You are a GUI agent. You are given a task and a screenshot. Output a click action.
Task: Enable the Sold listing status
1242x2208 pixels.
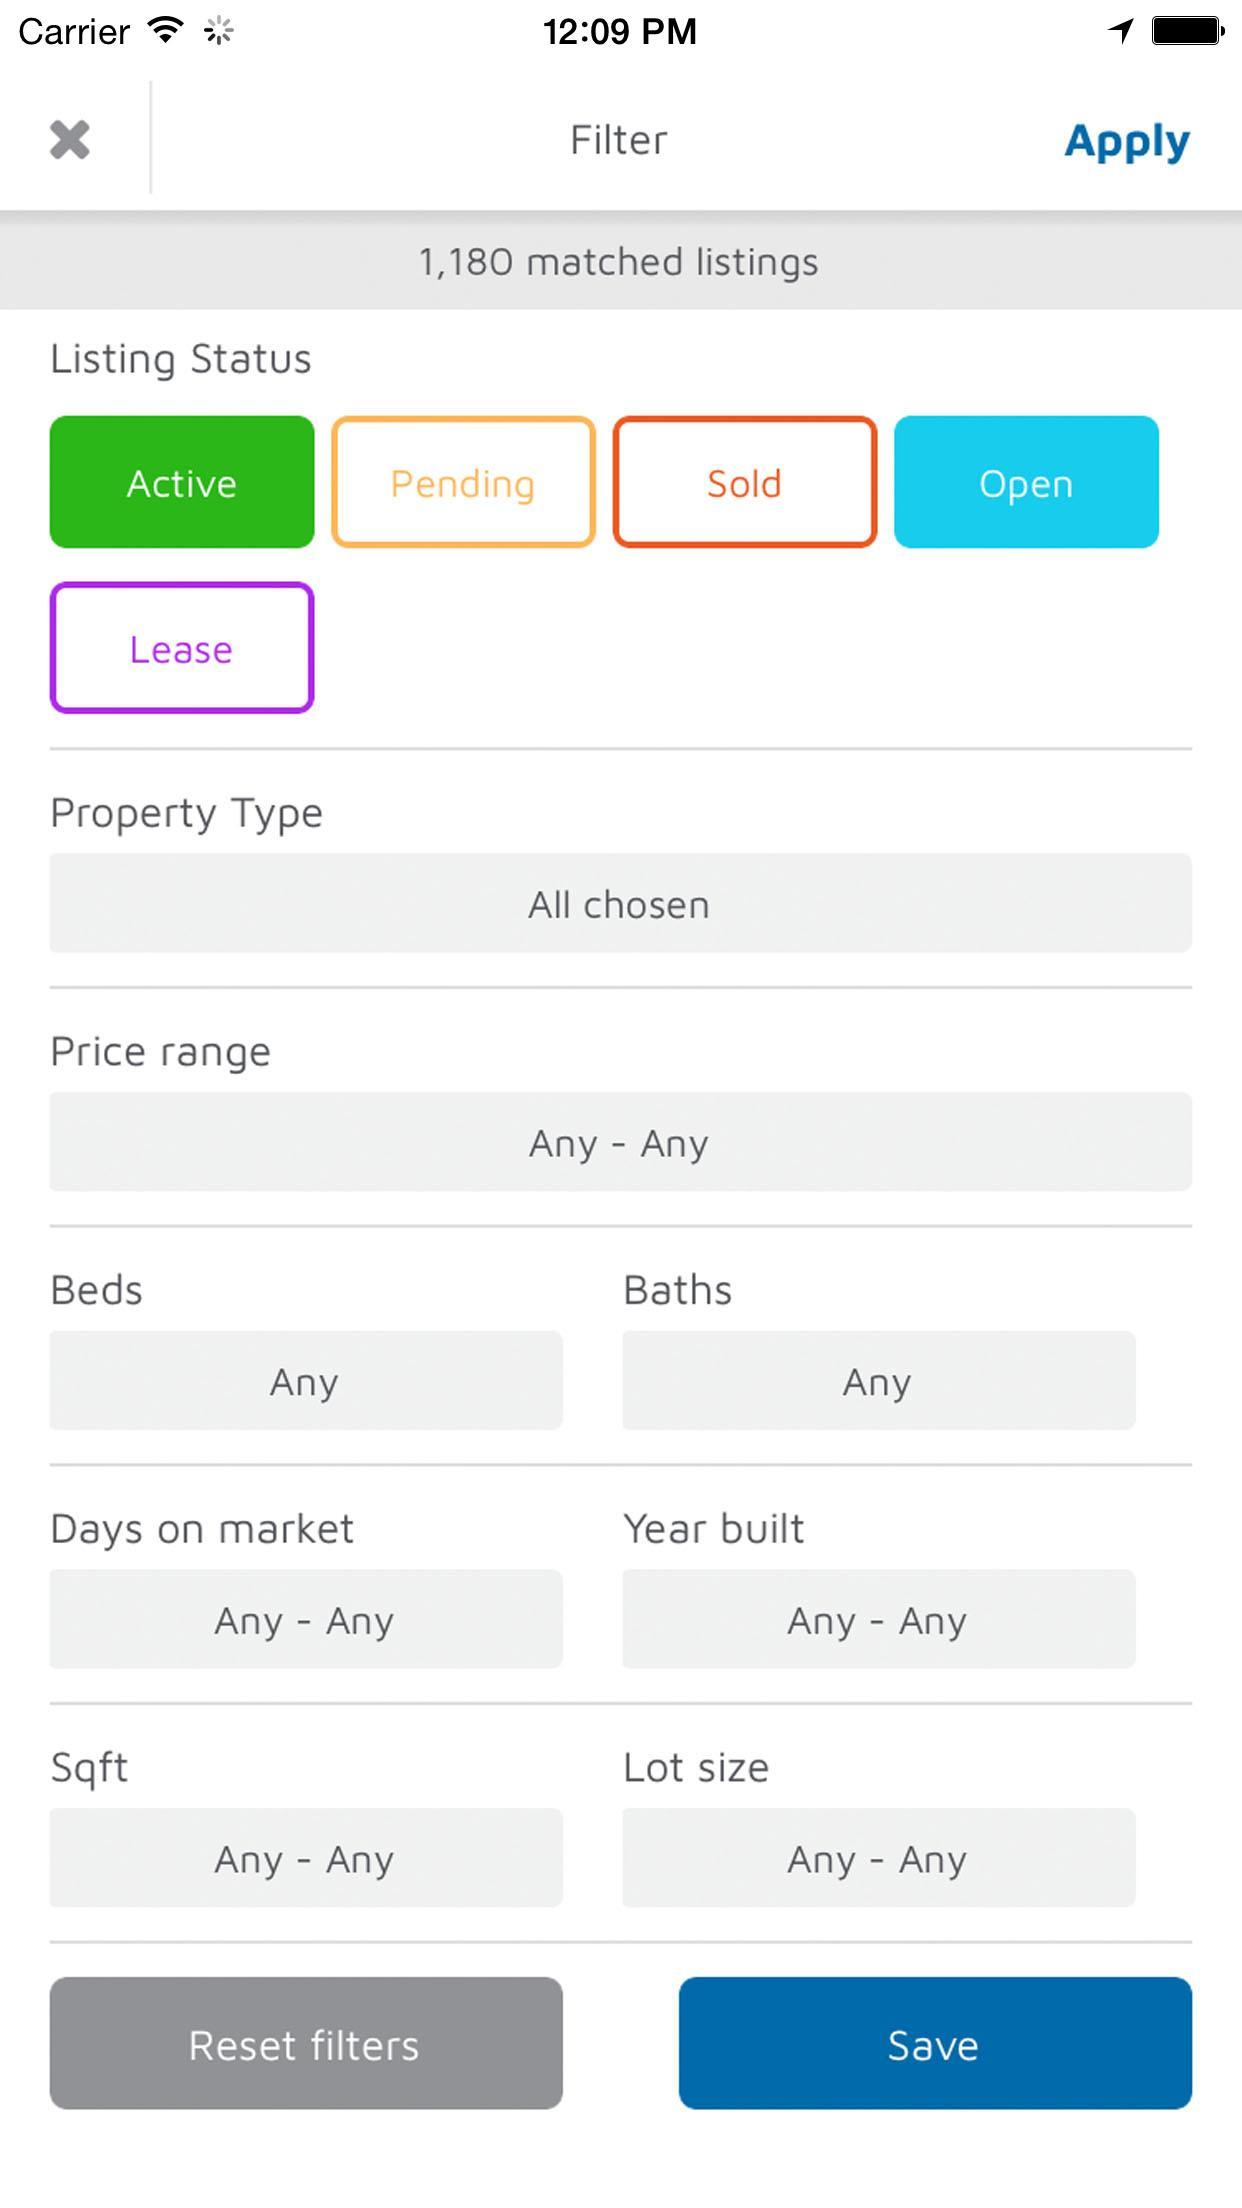pyautogui.click(x=745, y=482)
